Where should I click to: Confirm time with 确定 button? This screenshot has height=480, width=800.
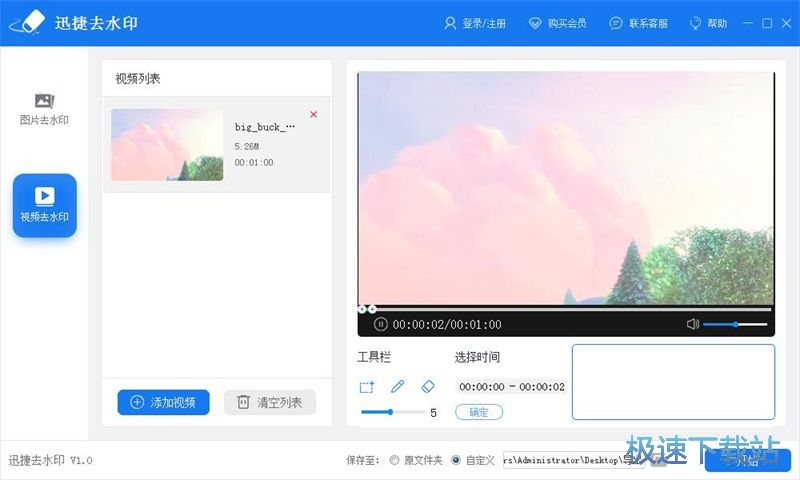point(479,412)
